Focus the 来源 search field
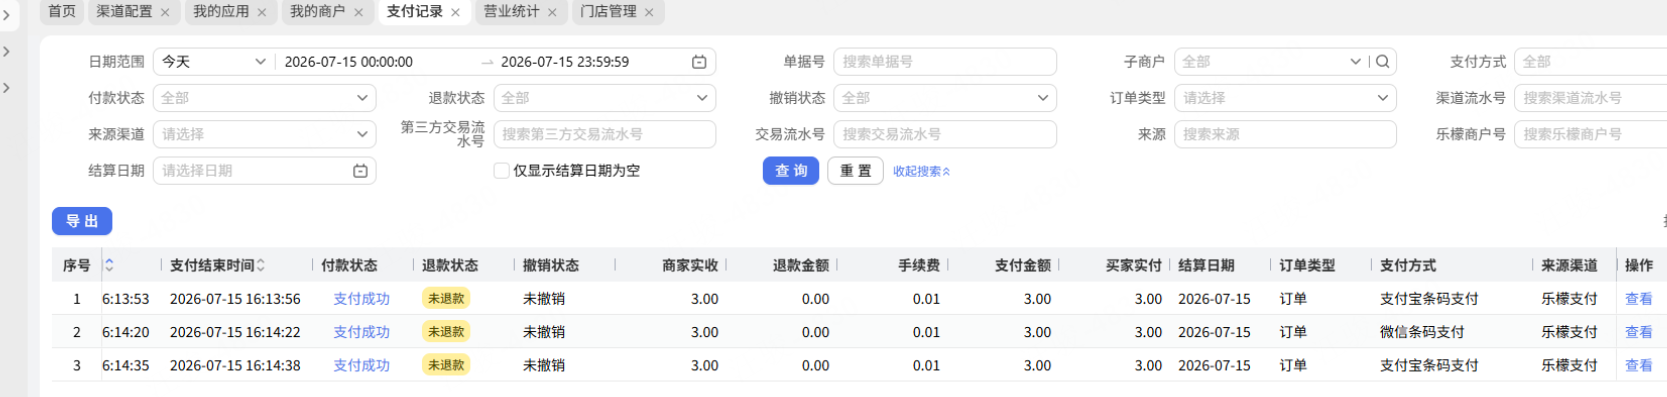 pos(1285,134)
